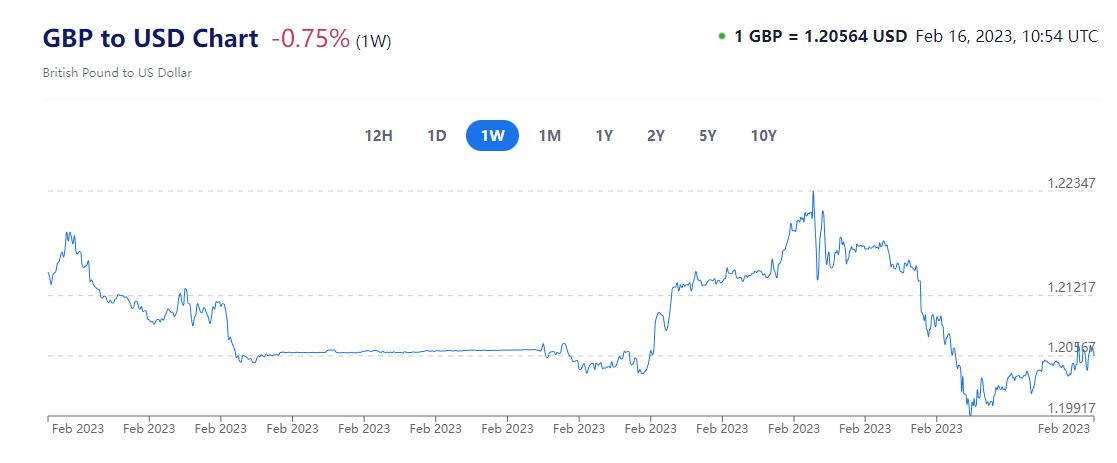Click the 1 GBP = 1.20564 USD rate
Viewport: 1117px width, 463px height.
click(820, 36)
